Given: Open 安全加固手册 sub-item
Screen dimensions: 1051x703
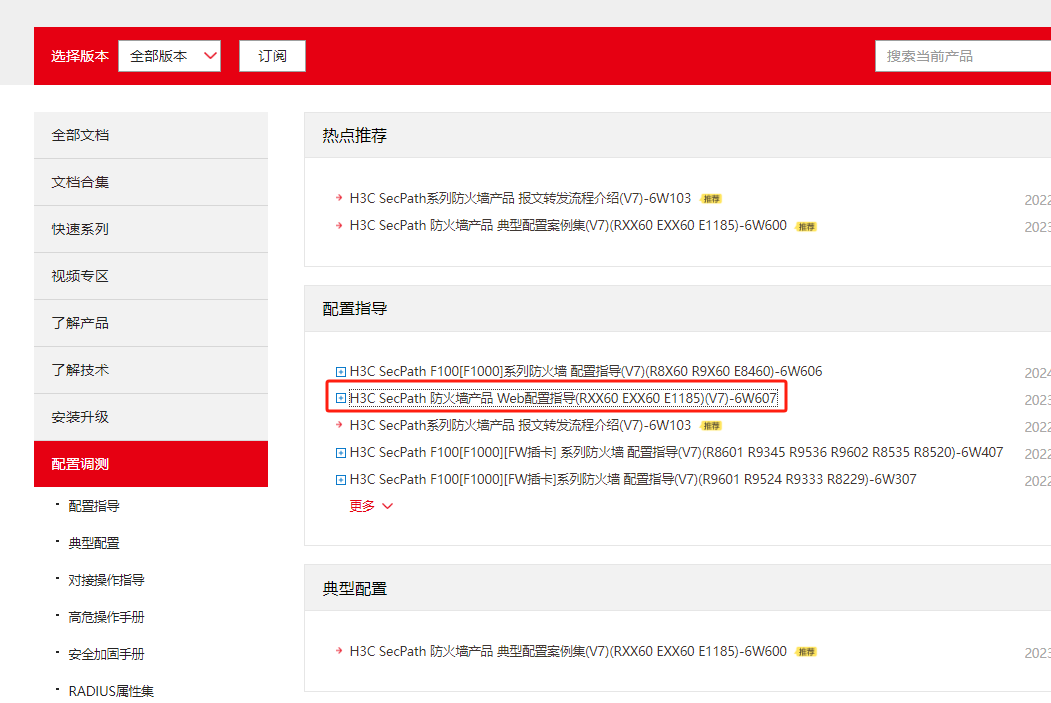Looking at the screenshot, I should pos(107,653).
